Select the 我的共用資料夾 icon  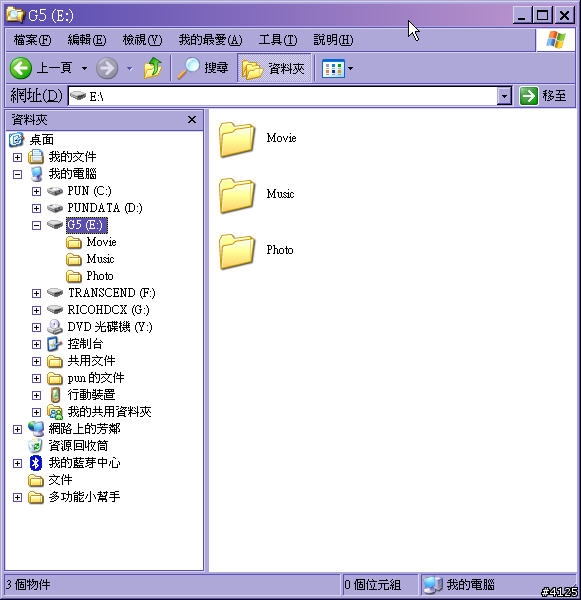[55, 412]
